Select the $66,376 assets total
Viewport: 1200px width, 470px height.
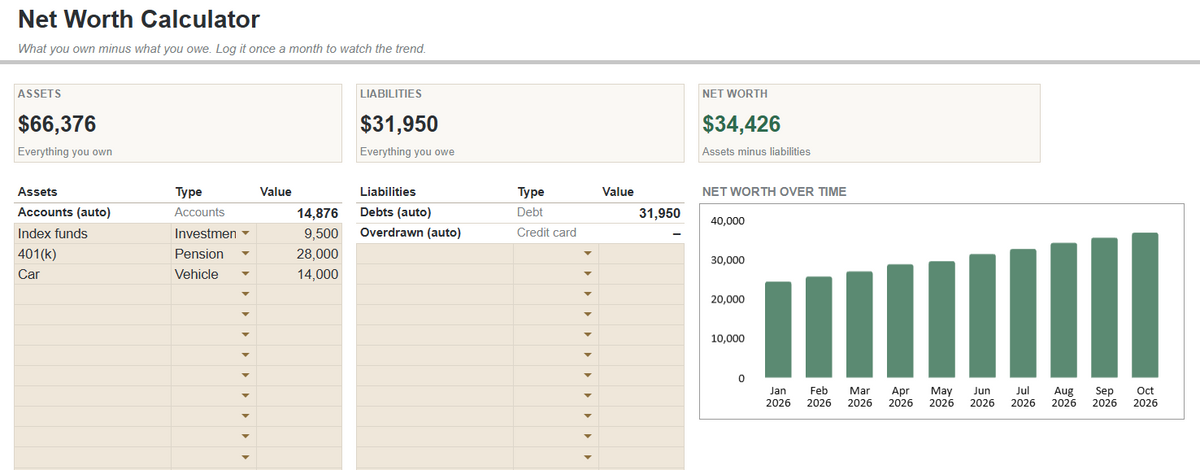point(57,124)
